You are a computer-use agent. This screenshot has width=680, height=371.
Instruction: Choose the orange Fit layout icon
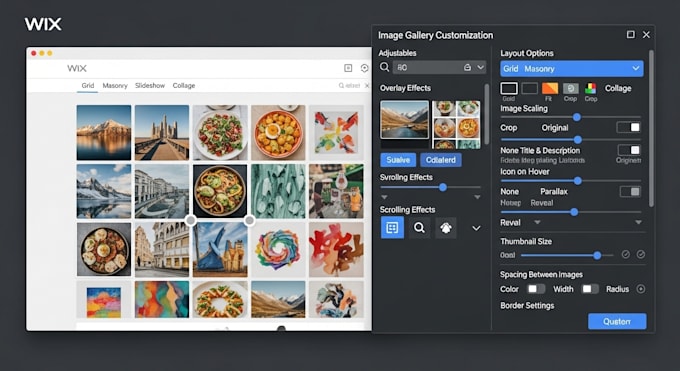point(550,88)
